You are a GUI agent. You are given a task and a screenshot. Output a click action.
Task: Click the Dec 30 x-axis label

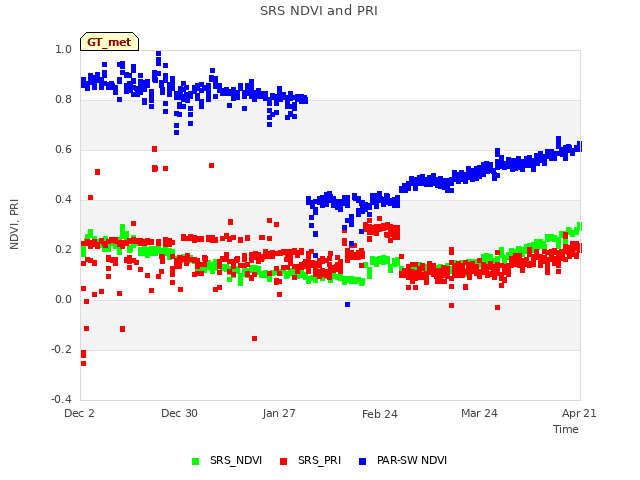[179, 413]
